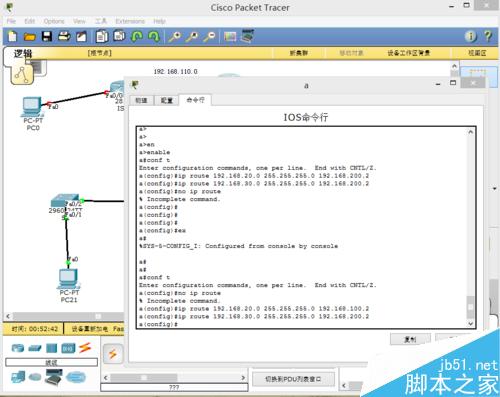Switch to the 配置 tab in device window

click(166, 100)
